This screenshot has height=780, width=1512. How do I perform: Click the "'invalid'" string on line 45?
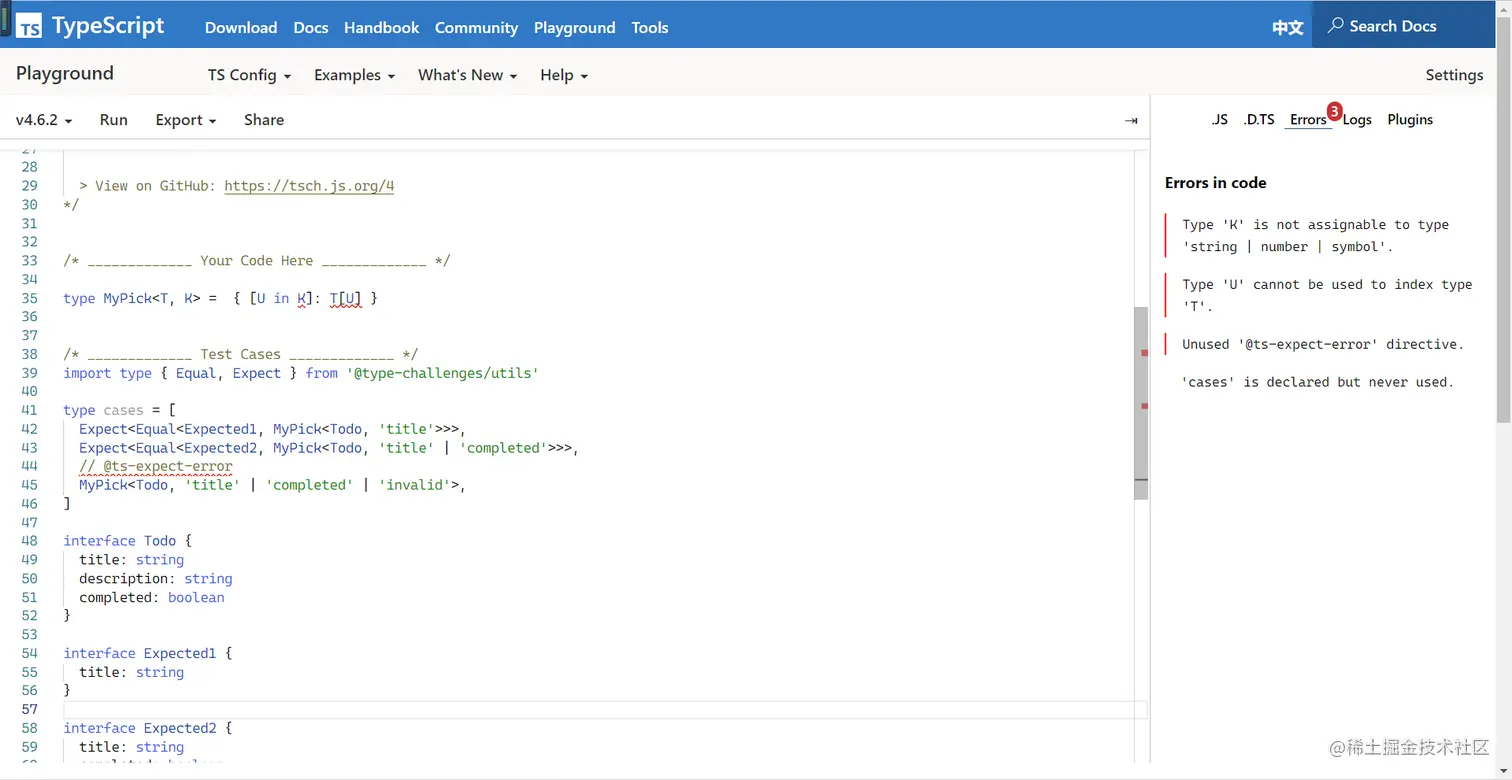(x=414, y=485)
